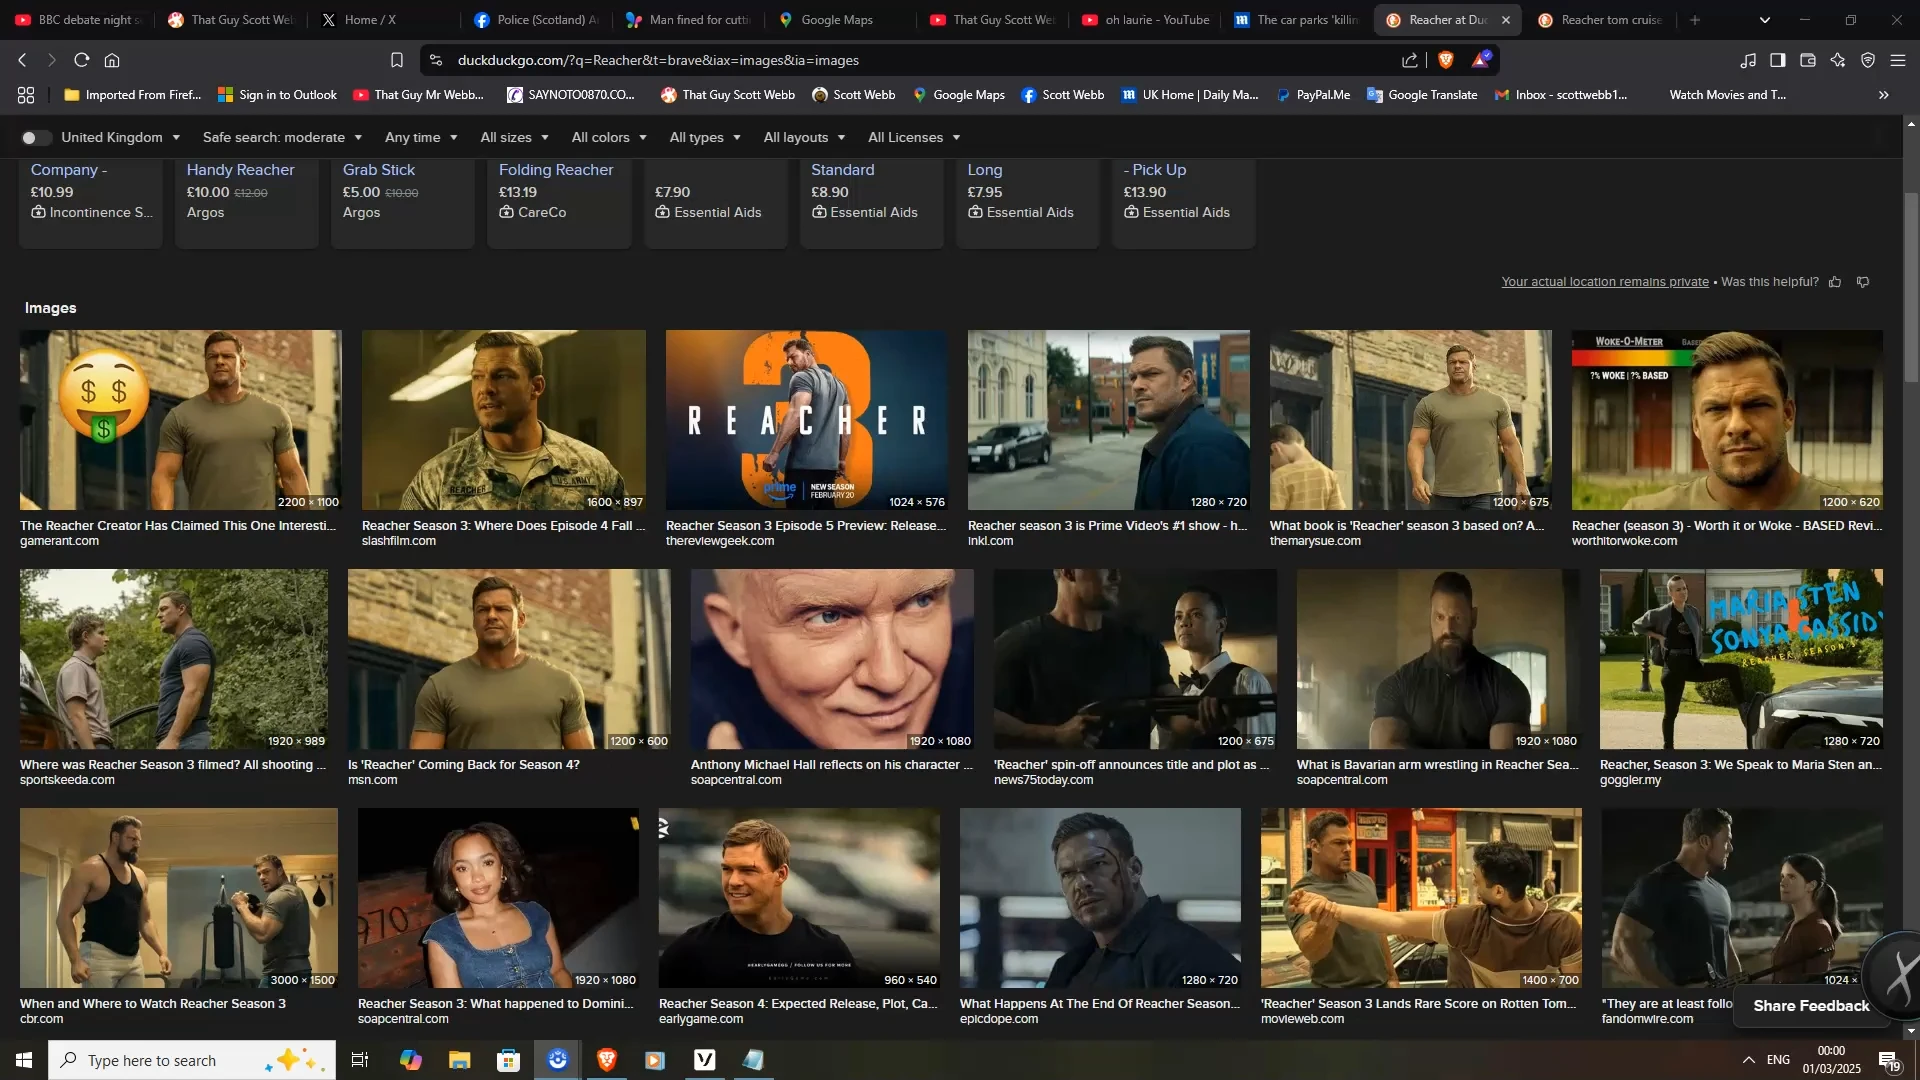Open the bookmarks bar apps grid icon
The height and width of the screenshot is (1080, 1920).
click(26, 95)
